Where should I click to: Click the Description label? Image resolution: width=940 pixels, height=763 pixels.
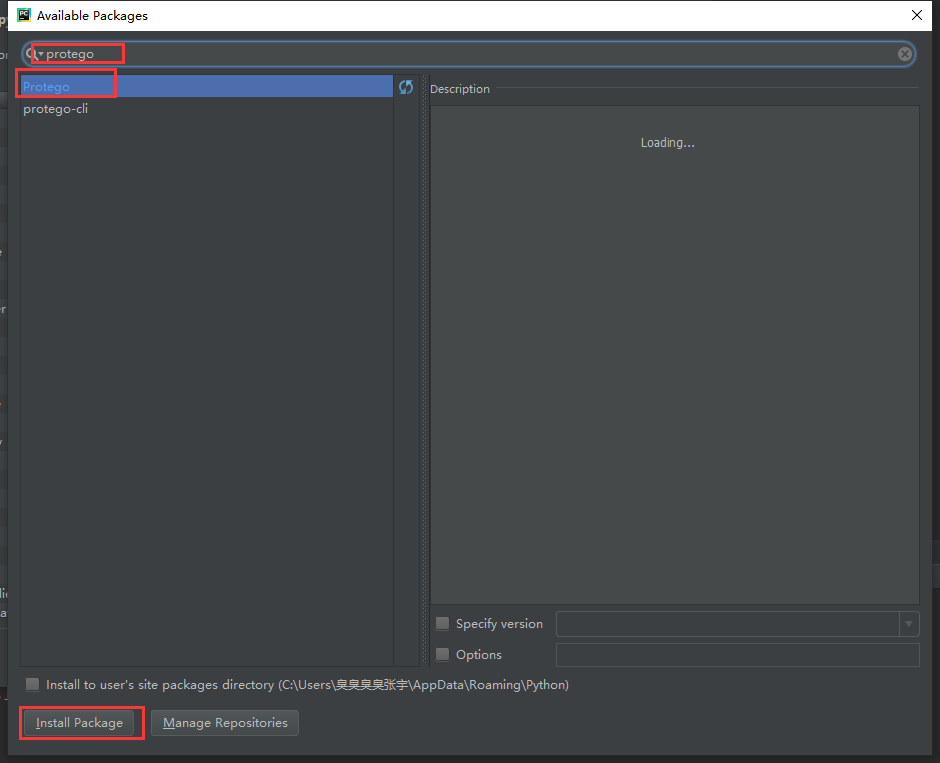point(460,89)
